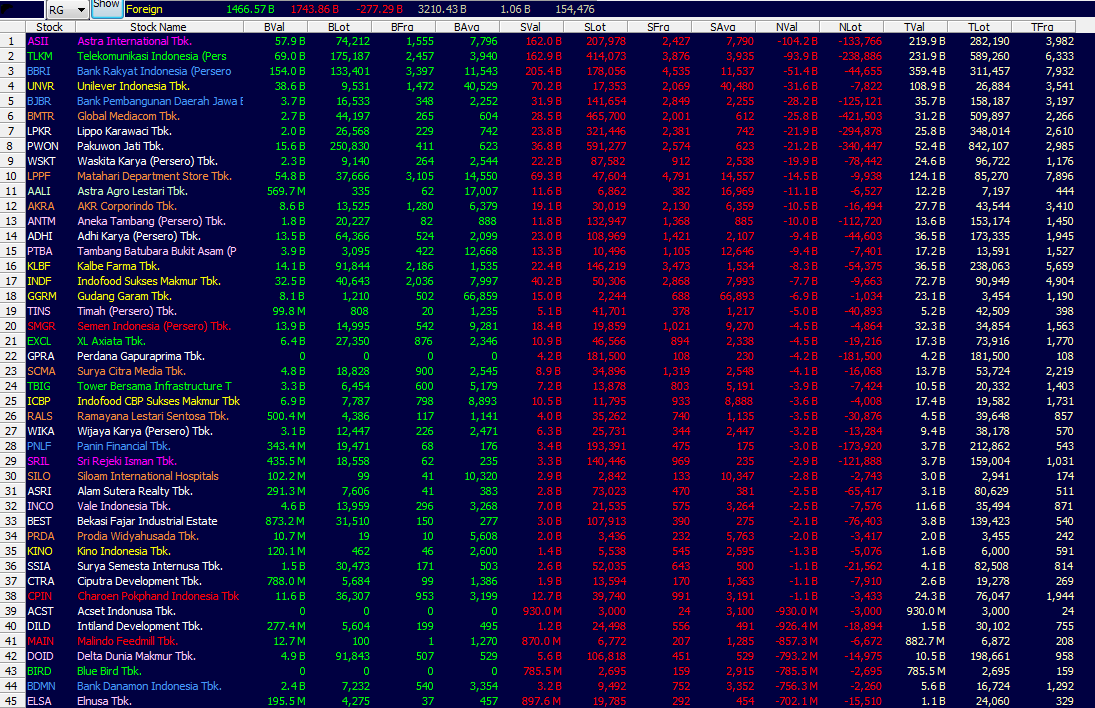Select the ICBP stock code
Image resolution: width=1095 pixels, height=708 pixels.
(39, 401)
